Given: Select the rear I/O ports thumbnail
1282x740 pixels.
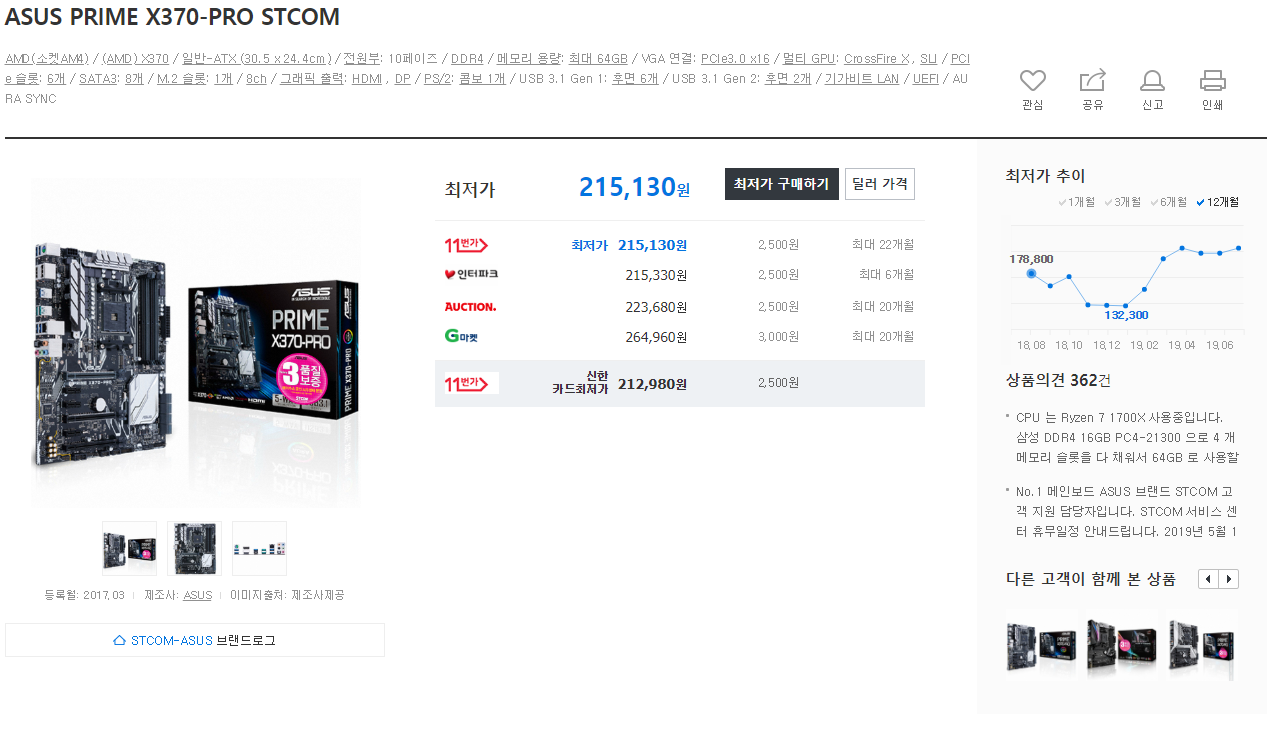Looking at the screenshot, I should pos(259,548).
